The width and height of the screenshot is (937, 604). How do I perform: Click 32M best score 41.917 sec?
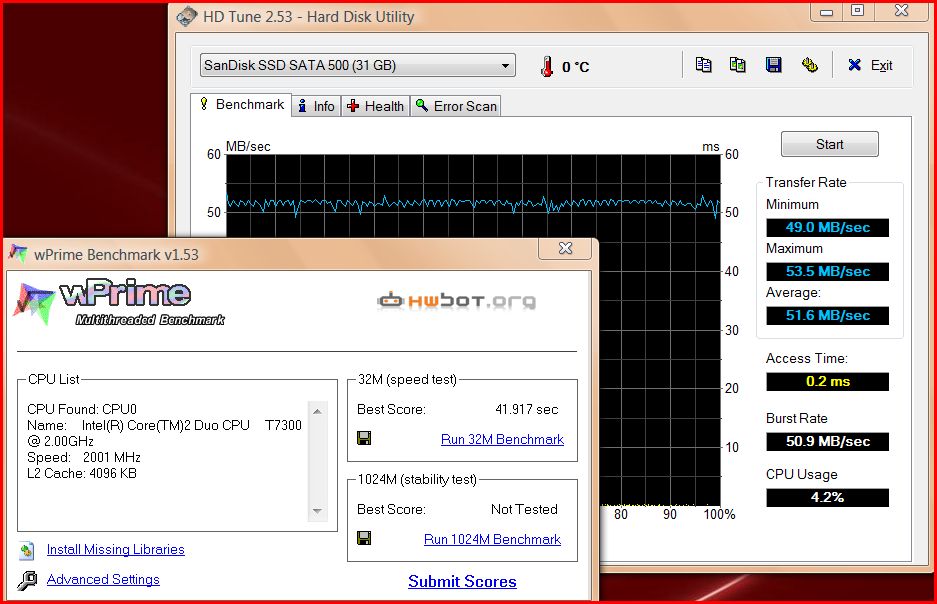[526, 409]
